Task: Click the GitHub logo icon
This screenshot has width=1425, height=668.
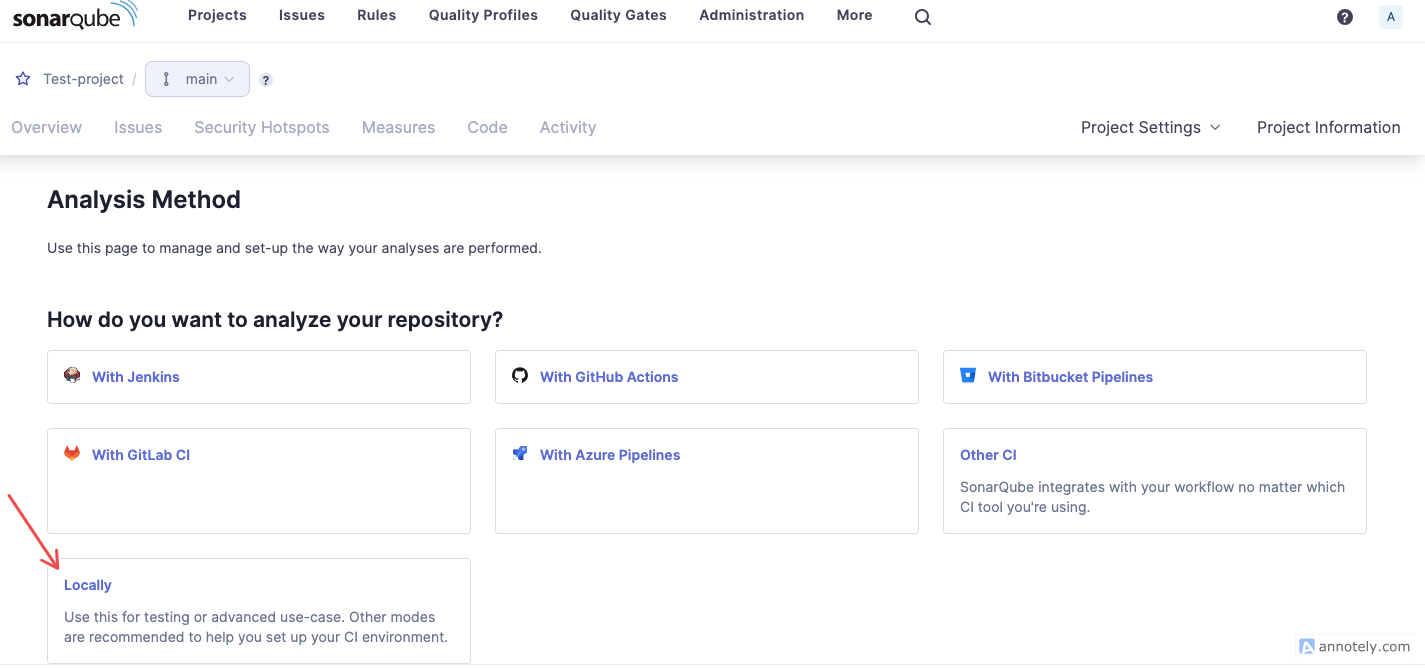Action: point(519,375)
